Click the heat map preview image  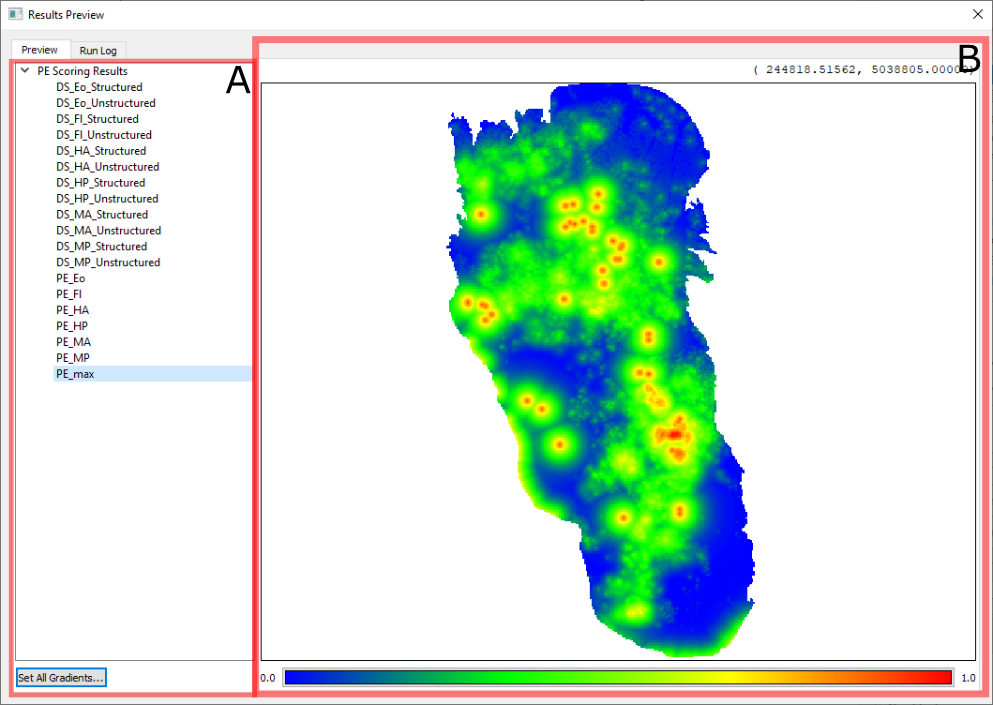(x=618, y=371)
